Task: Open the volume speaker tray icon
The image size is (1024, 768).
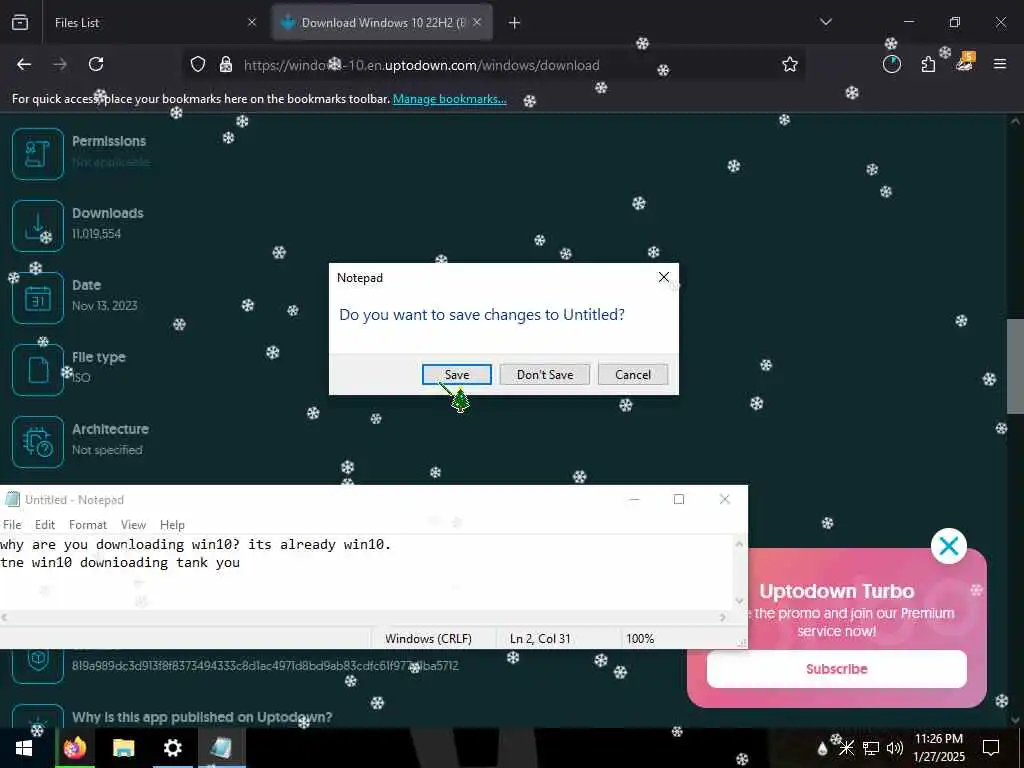Action: (x=894, y=748)
